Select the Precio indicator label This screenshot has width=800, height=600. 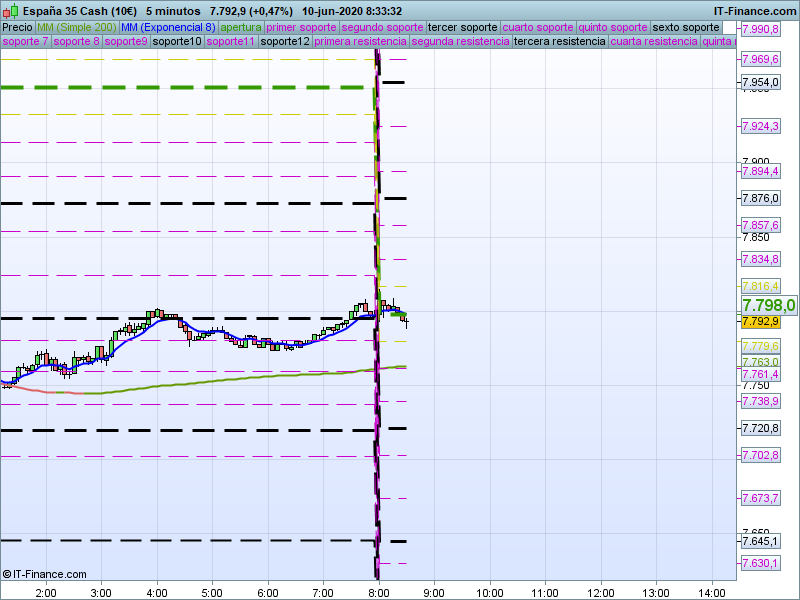pos(17,27)
